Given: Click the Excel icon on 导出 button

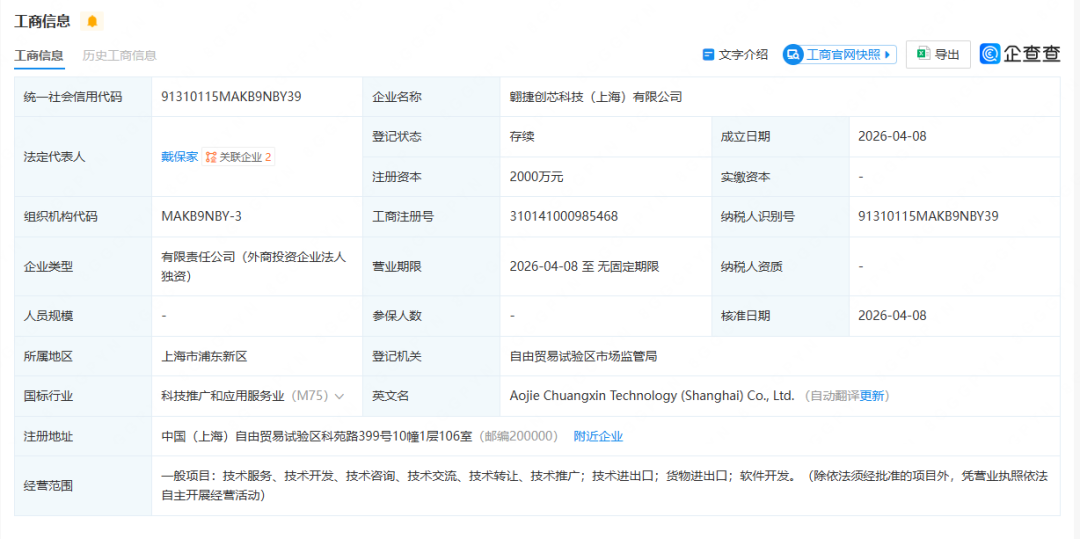Looking at the screenshot, I should tap(923, 54).
